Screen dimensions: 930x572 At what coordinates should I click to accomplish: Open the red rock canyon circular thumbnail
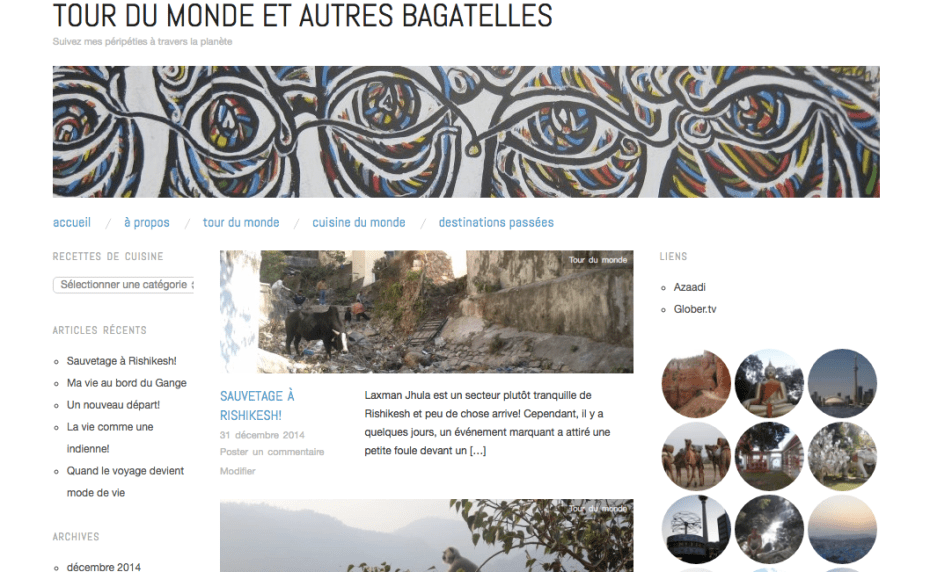(x=696, y=383)
